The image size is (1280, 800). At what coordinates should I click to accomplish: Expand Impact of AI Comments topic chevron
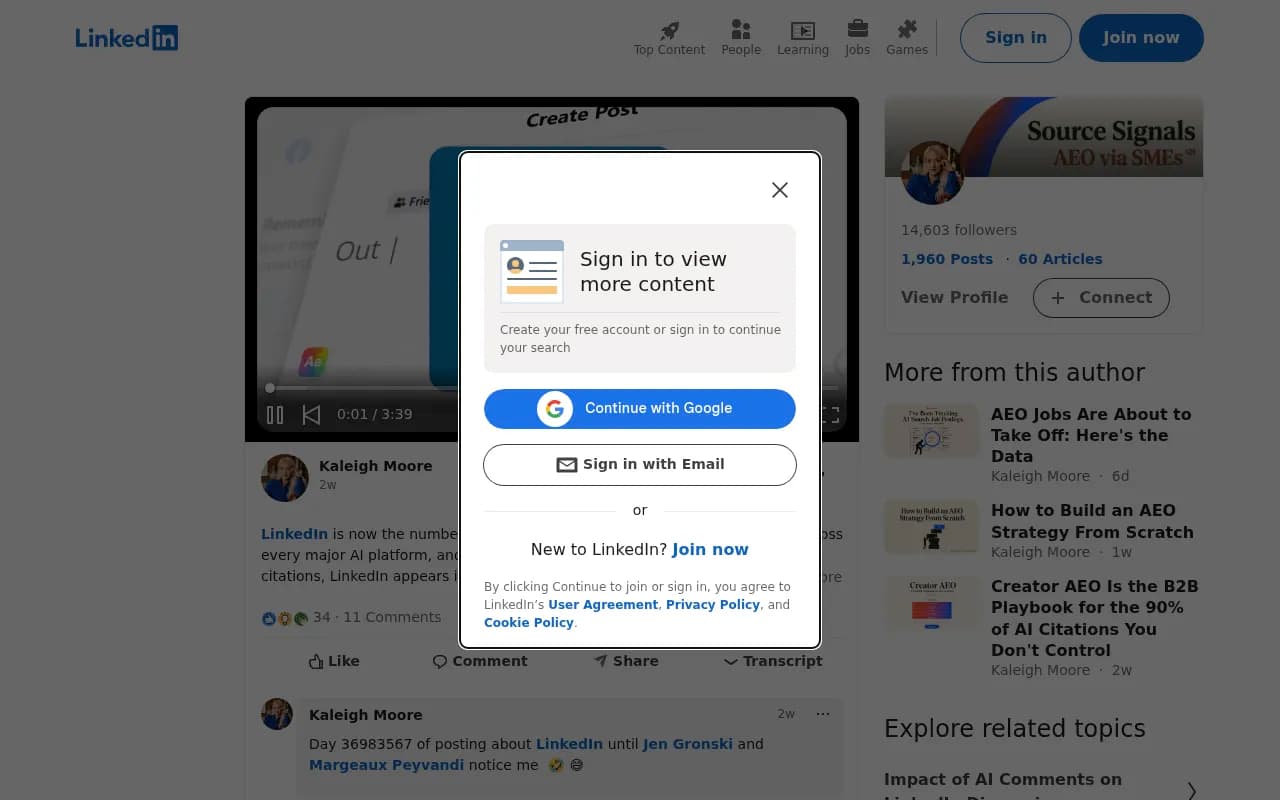(x=1191, y=791)
